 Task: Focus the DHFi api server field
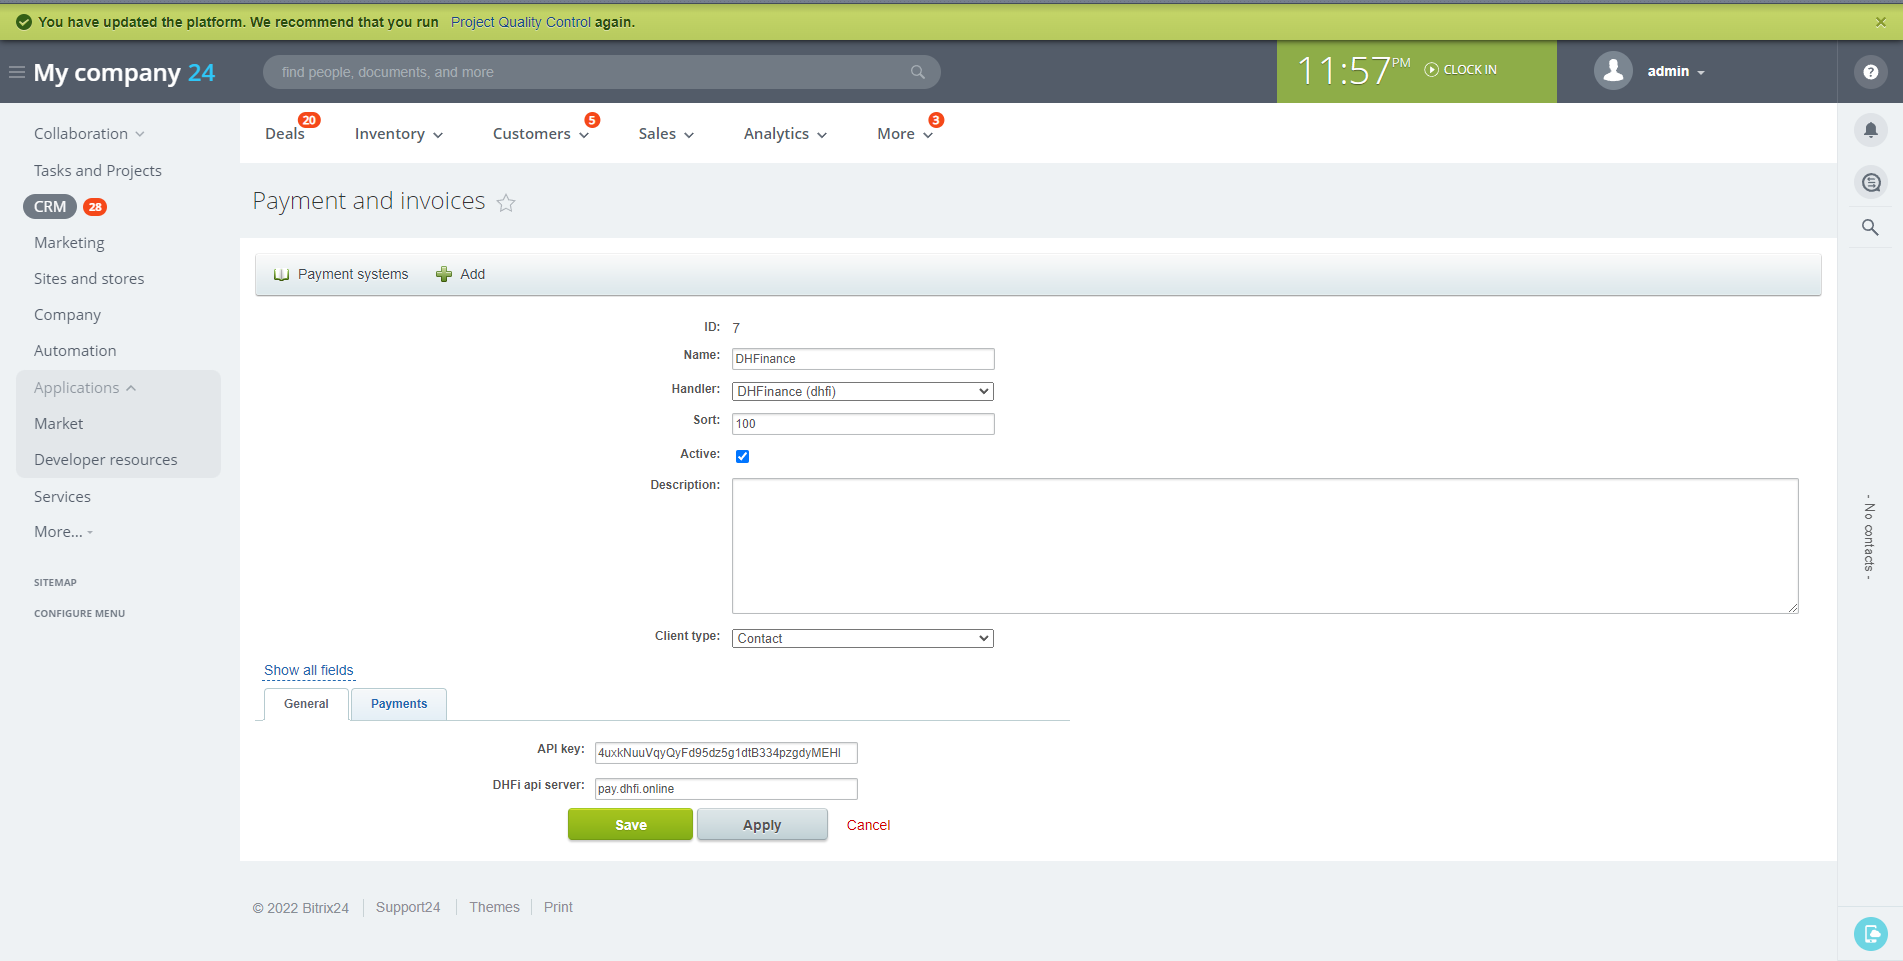click(726, 789)
